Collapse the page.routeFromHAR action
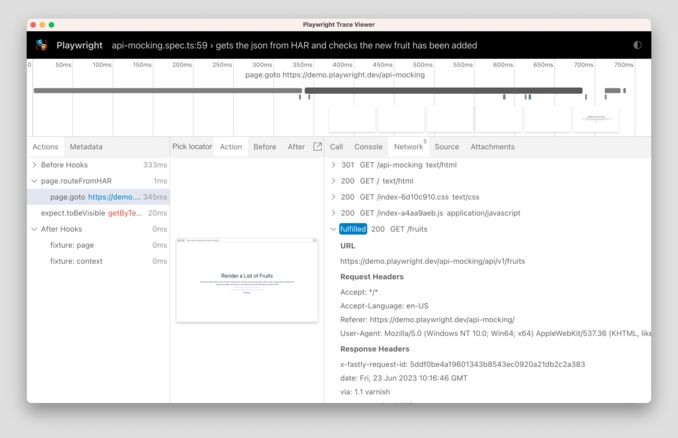 click(35, 181)
